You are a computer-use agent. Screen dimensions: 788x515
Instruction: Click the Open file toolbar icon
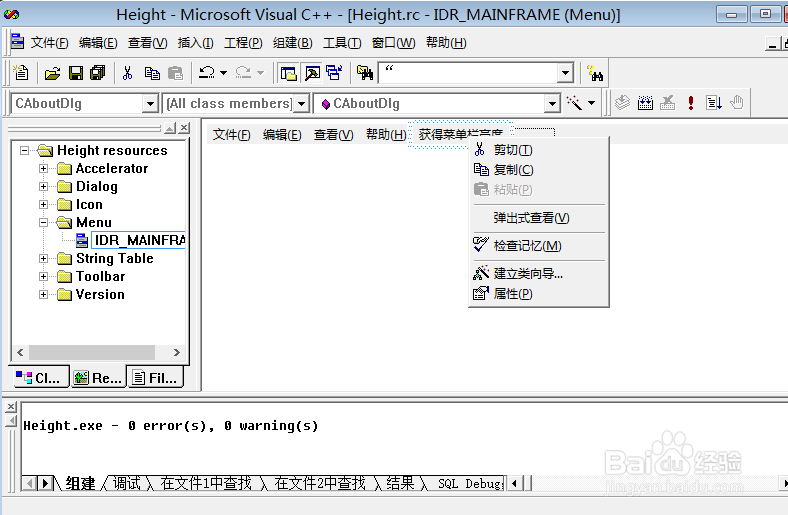(x=52, y=73)
